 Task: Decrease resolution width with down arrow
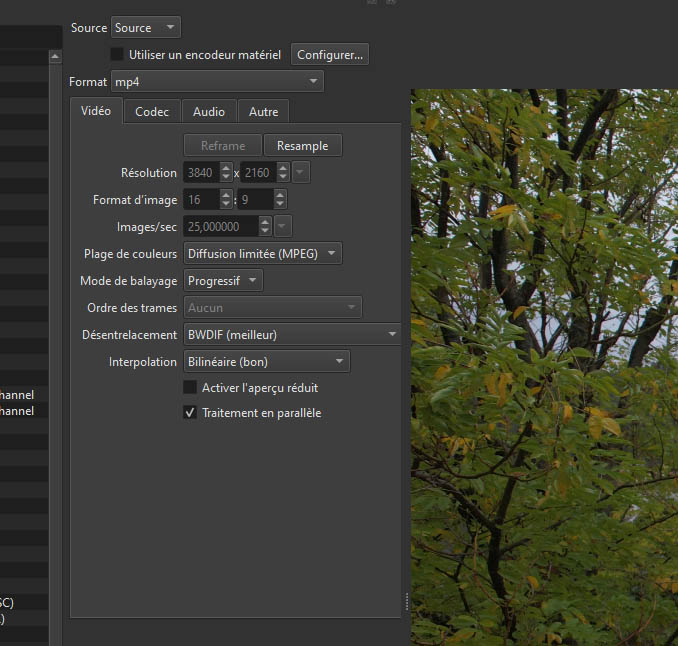point(226,178)
